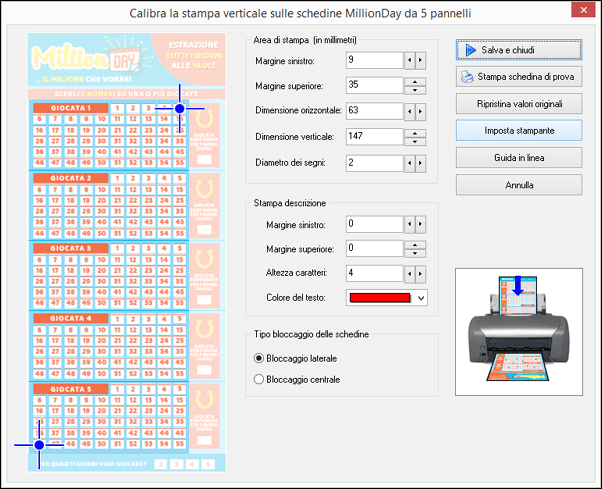Screen dimensions: 602x489
Task: Increase the Dimensione orizzontale value
Action: (421, 110)
